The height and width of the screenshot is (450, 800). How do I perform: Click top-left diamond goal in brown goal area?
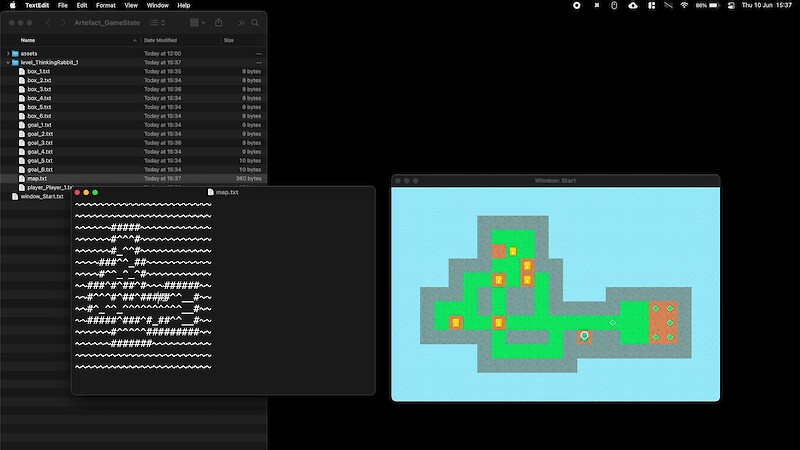(x=656, y=308)
